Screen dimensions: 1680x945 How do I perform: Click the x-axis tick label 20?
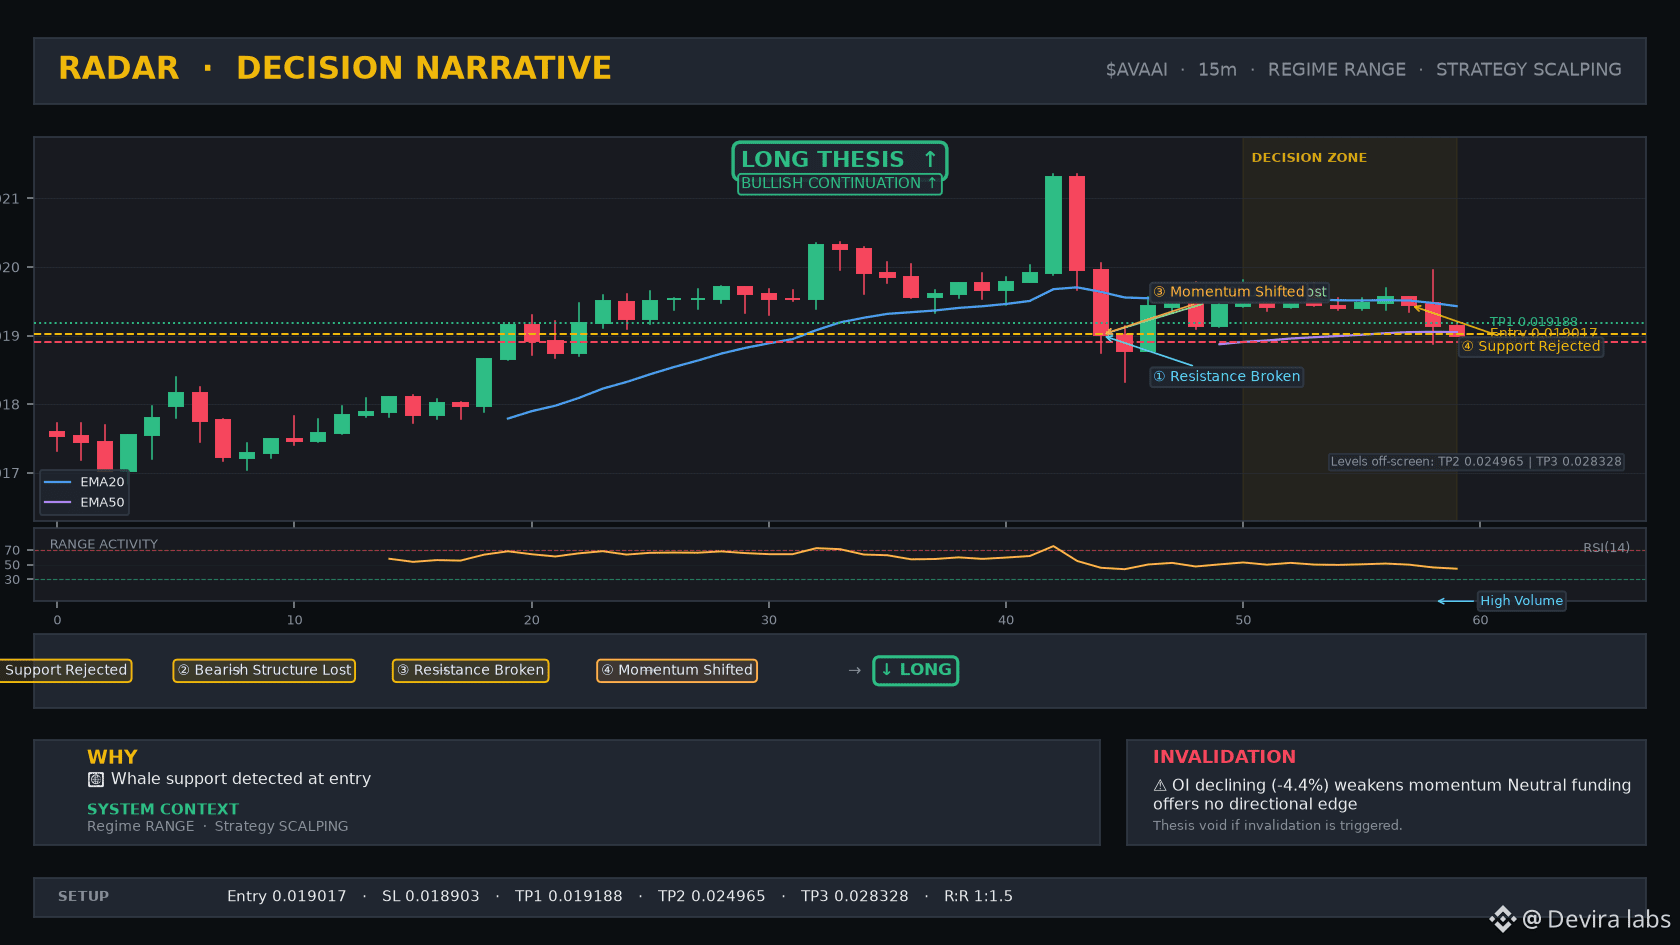[531, 620]
